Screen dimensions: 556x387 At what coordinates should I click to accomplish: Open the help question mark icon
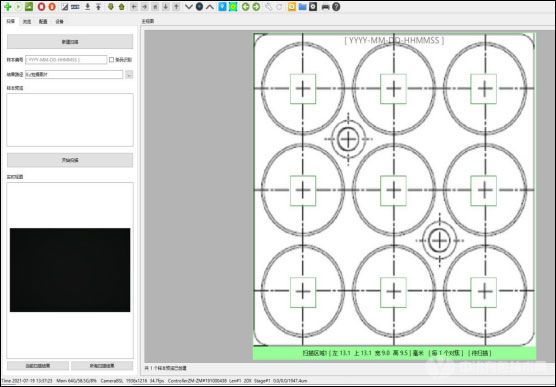(x=336, y=6)
